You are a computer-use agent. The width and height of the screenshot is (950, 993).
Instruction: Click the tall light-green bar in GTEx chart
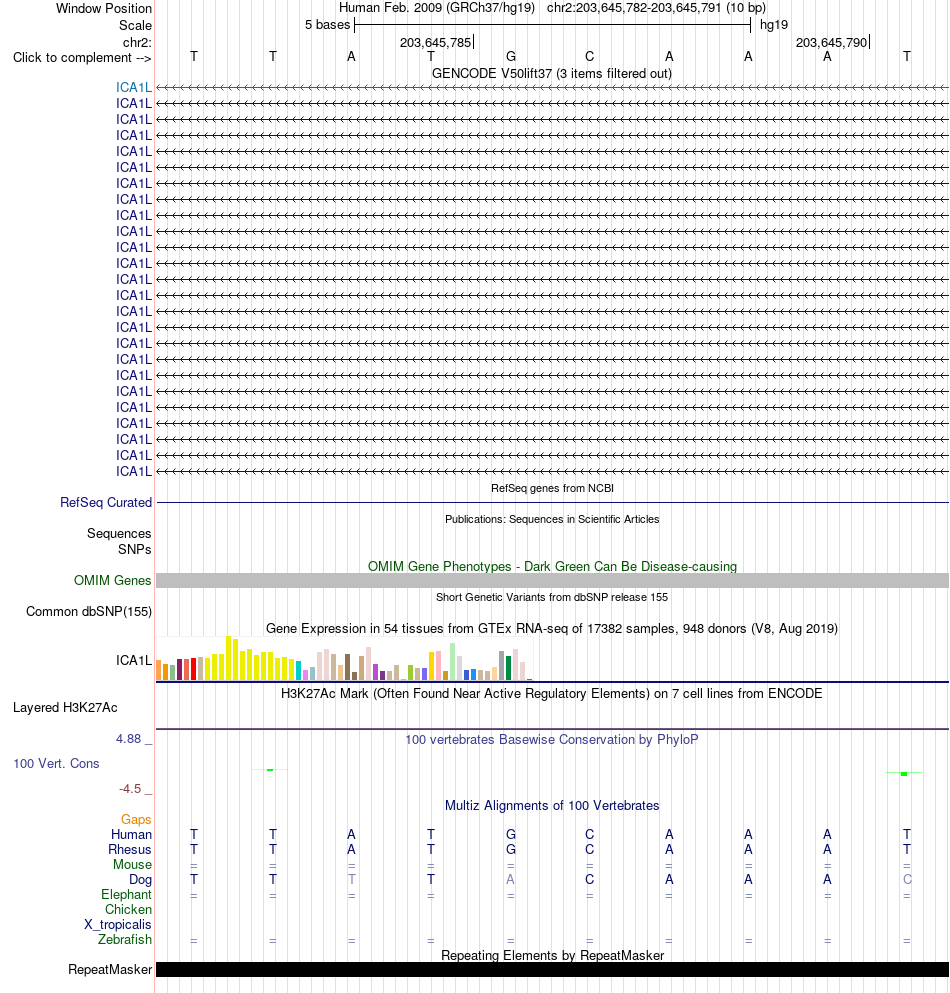pos(453,662)
